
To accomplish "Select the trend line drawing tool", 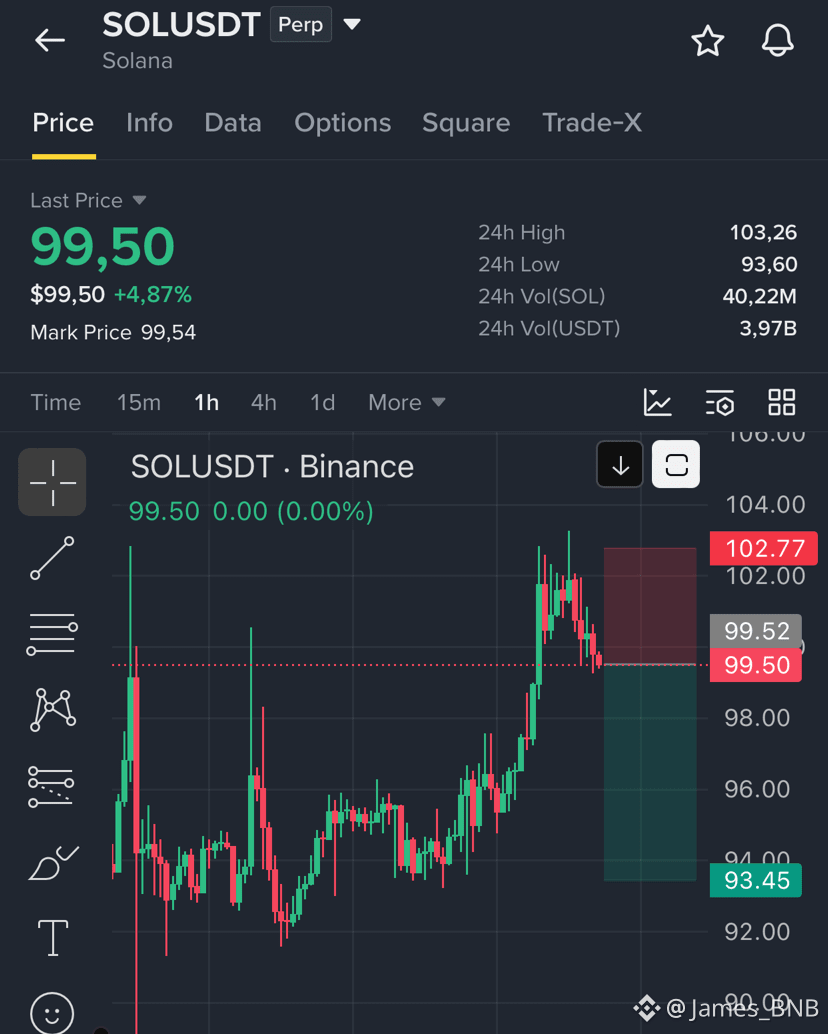I will [52, 558].
